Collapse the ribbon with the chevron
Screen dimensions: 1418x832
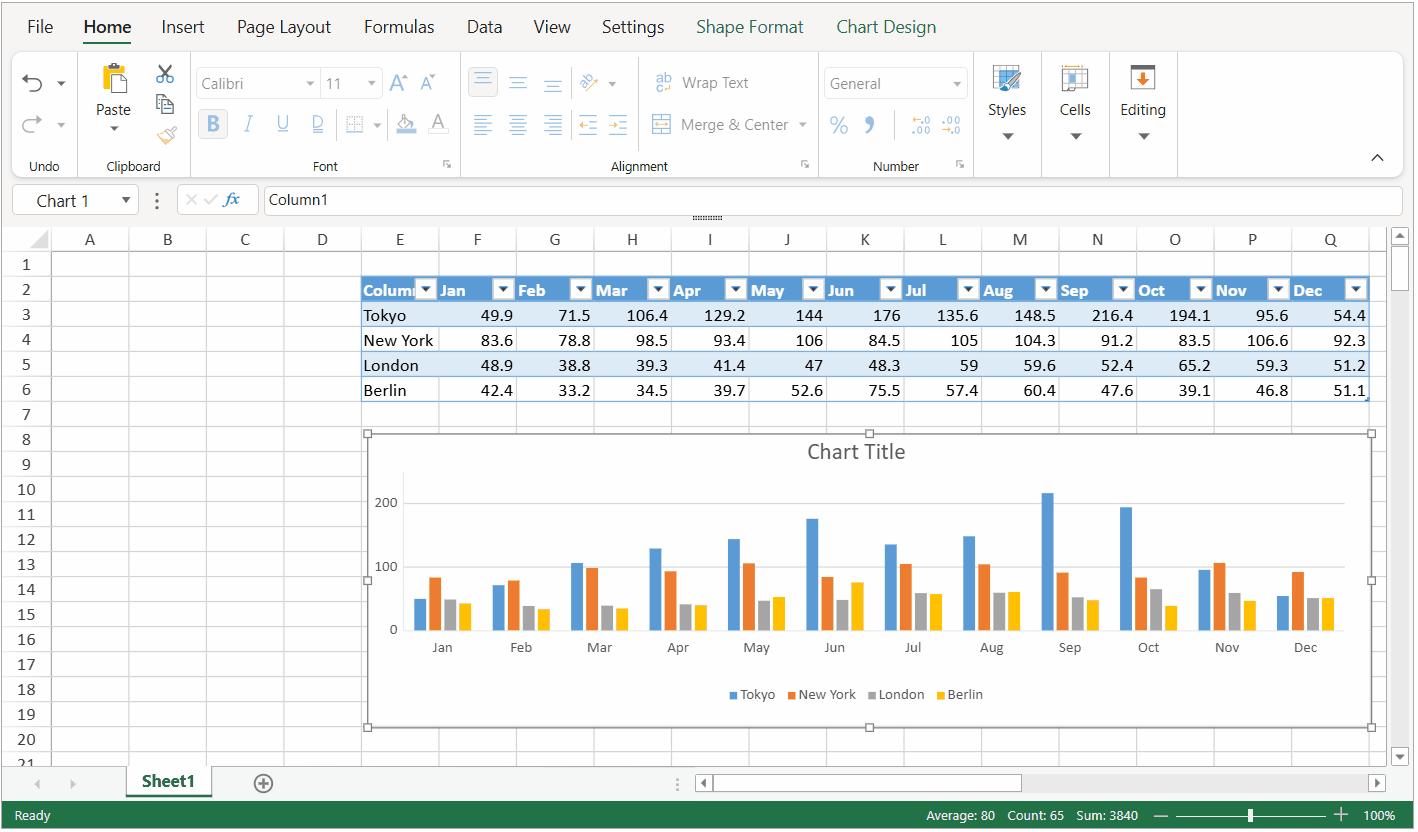[x=1377, y=158]
